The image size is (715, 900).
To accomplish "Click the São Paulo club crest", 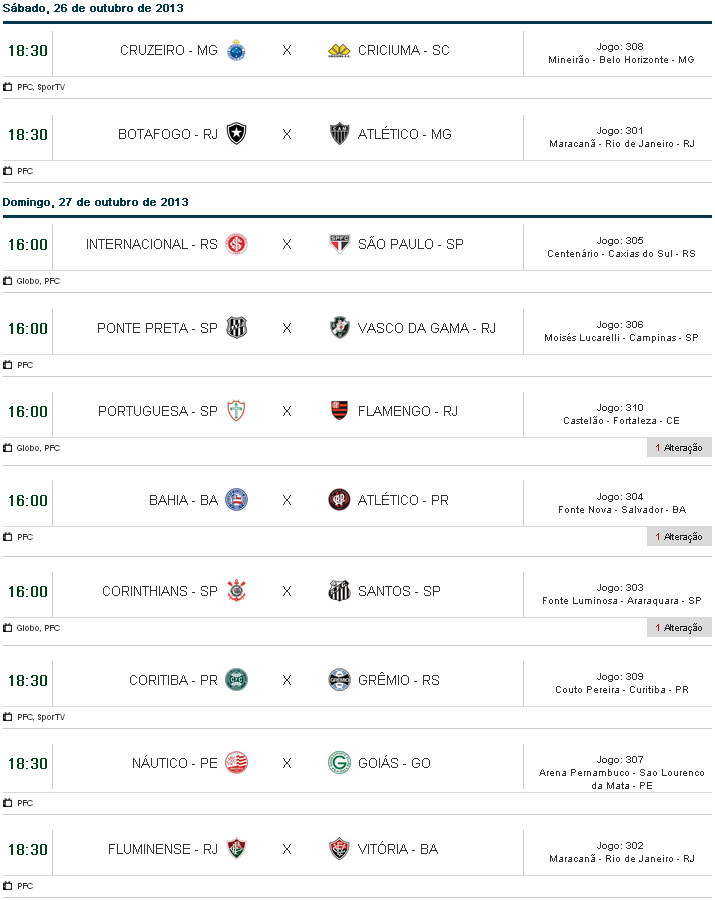I will coord(339,244).
